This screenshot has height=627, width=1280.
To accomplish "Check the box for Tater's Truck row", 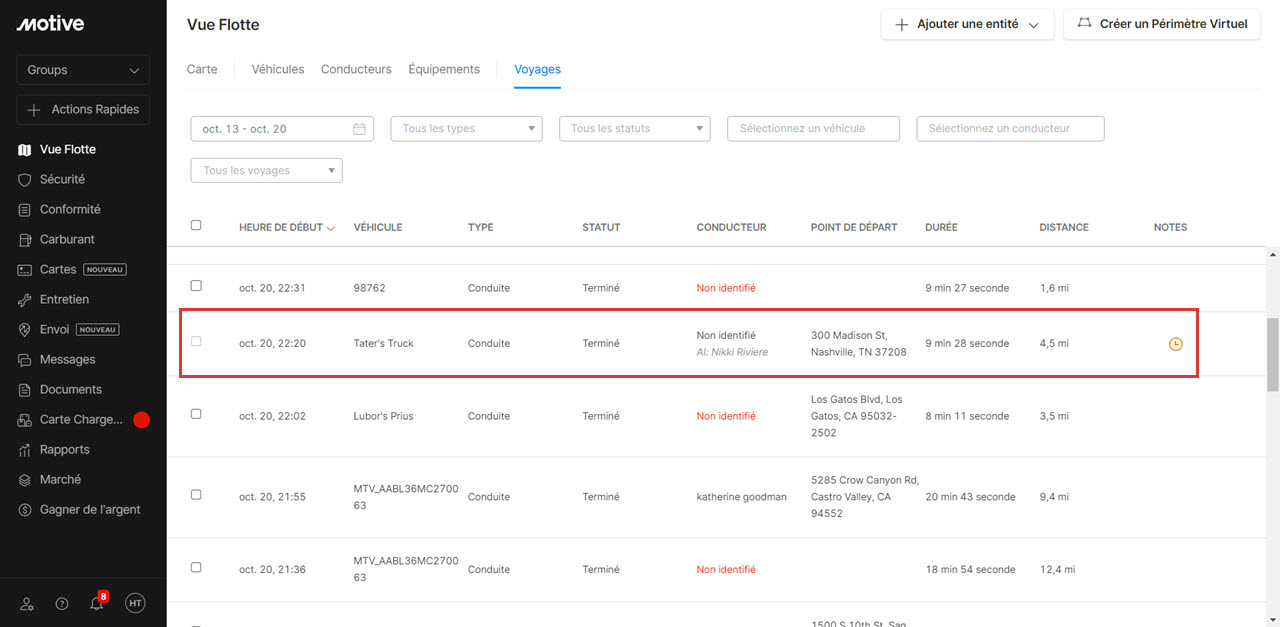I will pos(196,341).
